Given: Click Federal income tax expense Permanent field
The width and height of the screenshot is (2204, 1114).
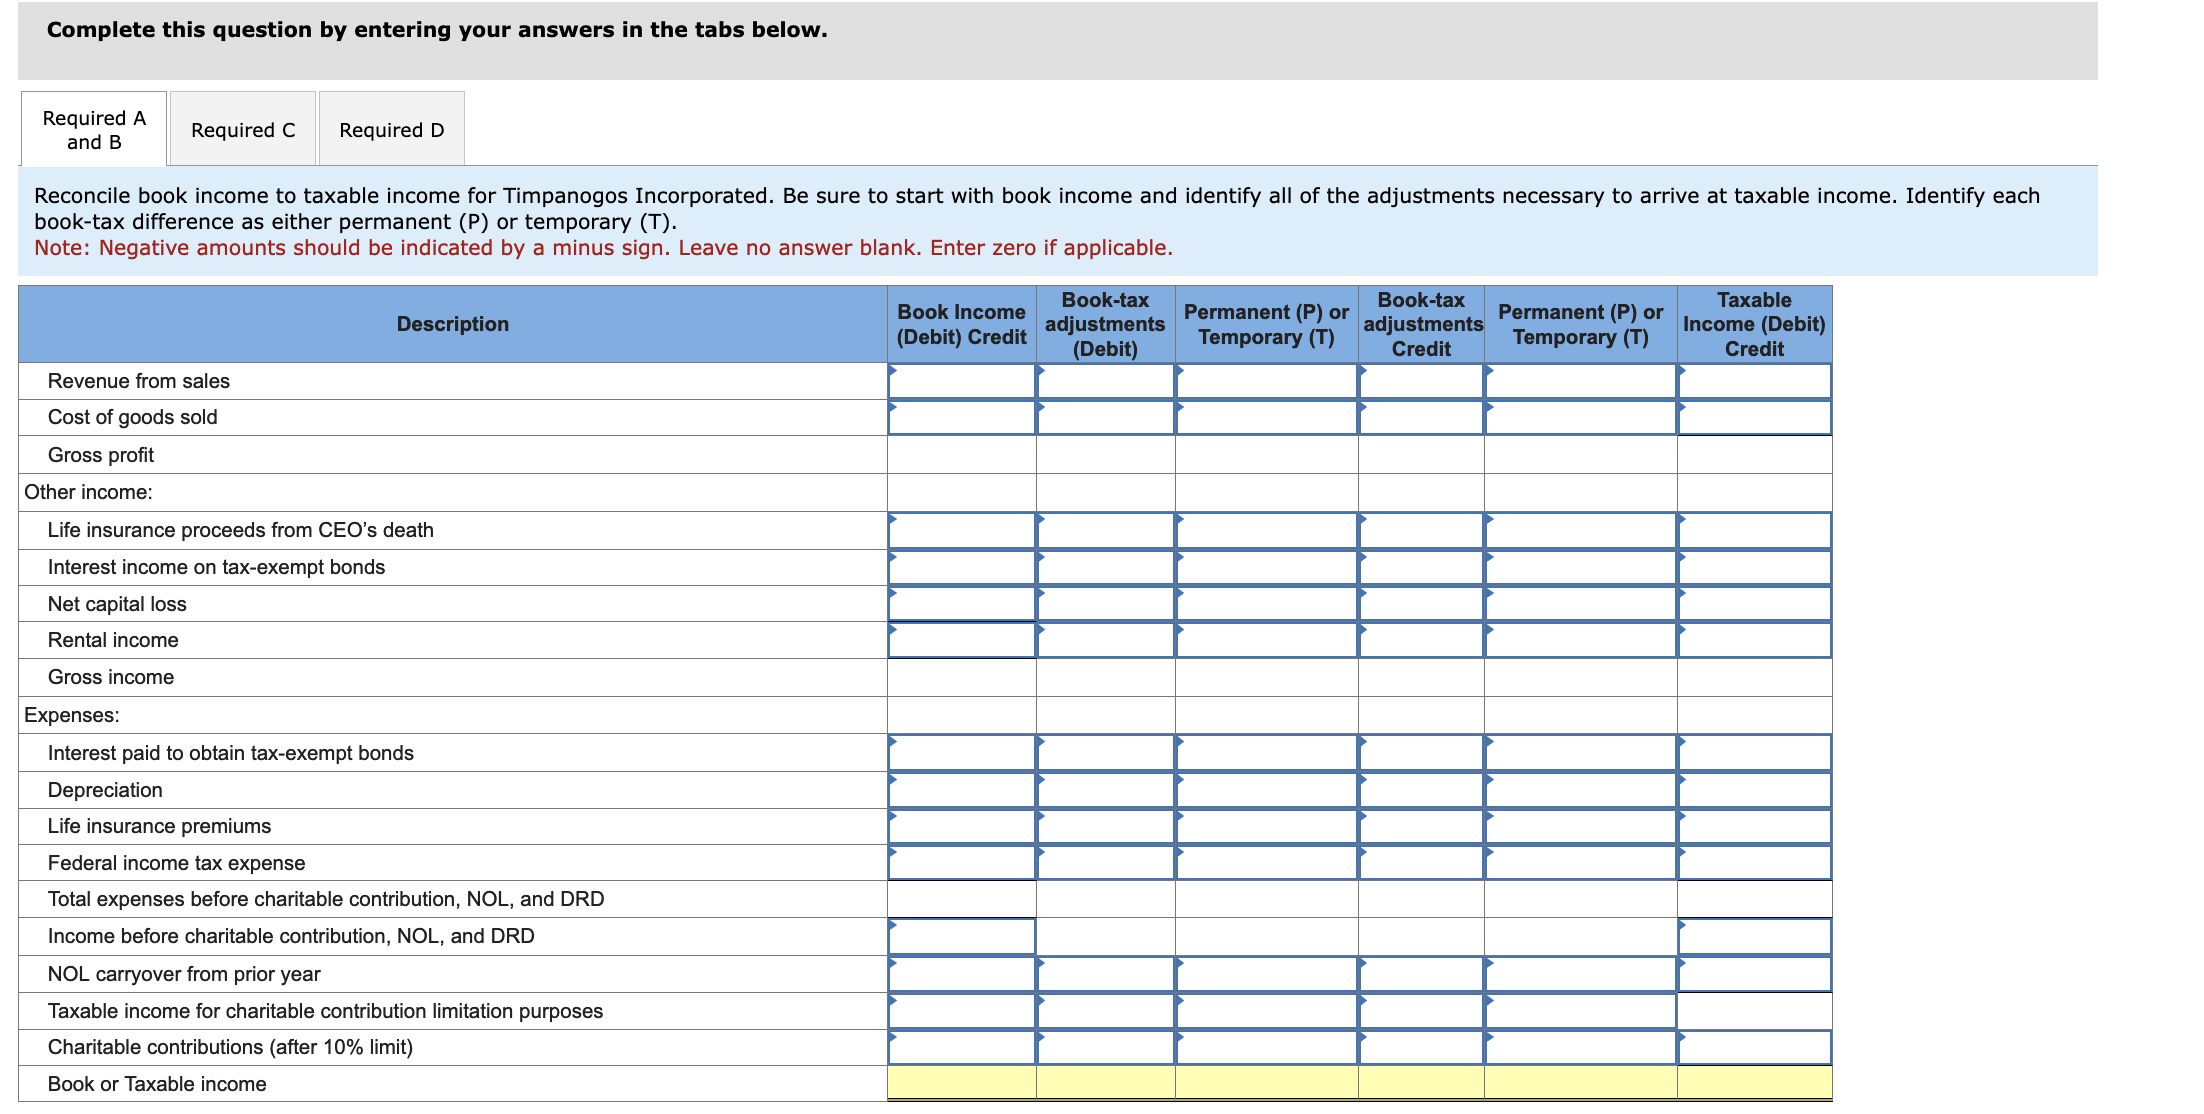Looking at the screenshot, I should [x=1265, y=862].
